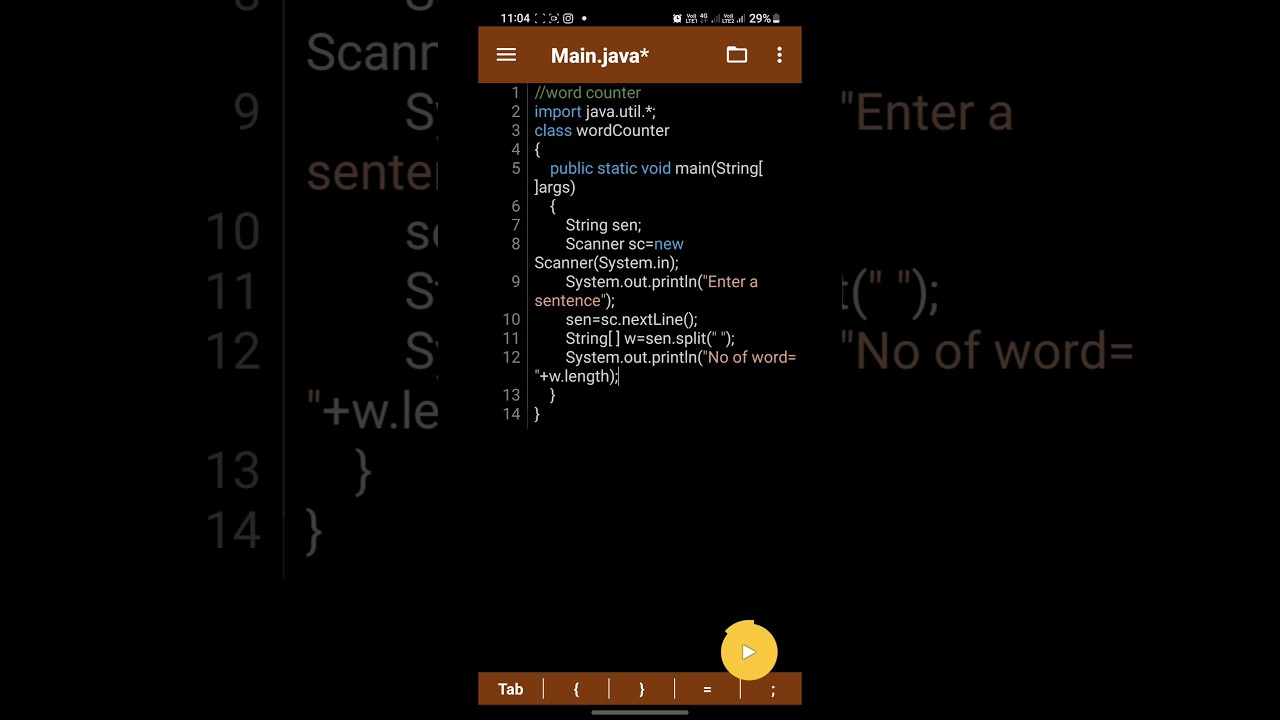Click 'System.out.println("No of word=' line
Image resolution: width=1280 pixels, height=720 pixels.
pyautogui.click(x=680, y=359)
